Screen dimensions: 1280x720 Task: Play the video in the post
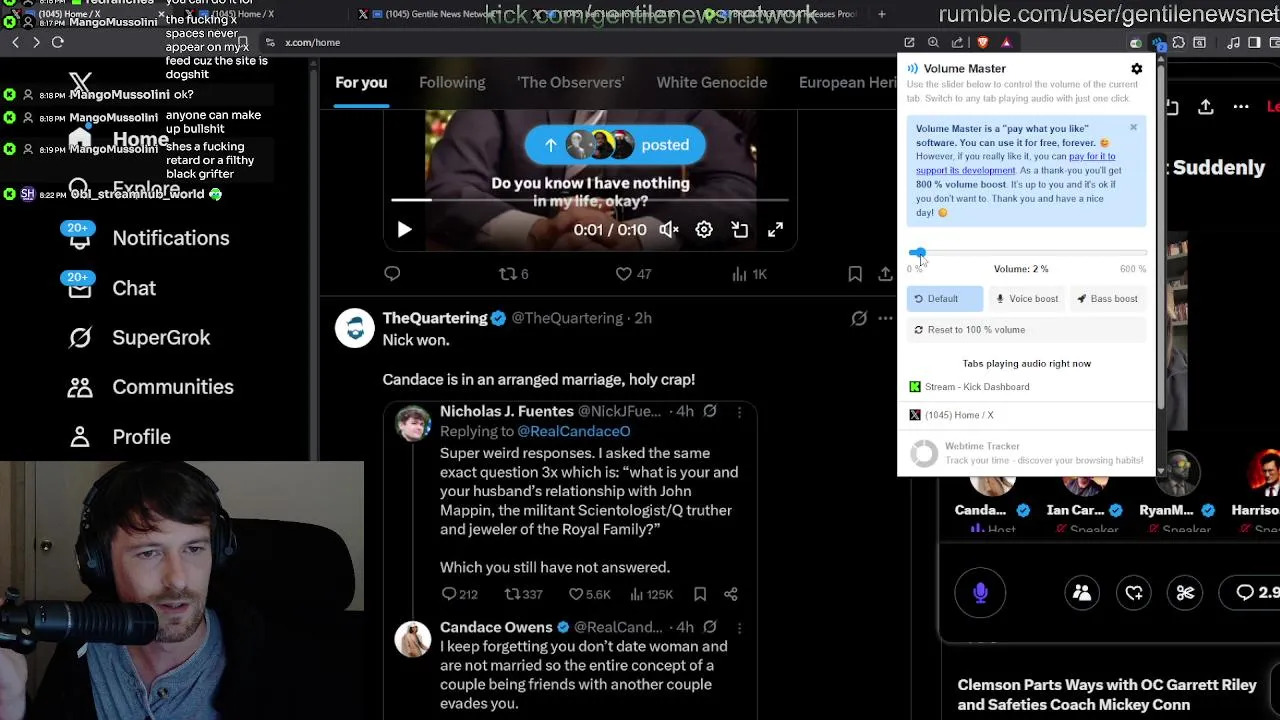coord(404,230)
